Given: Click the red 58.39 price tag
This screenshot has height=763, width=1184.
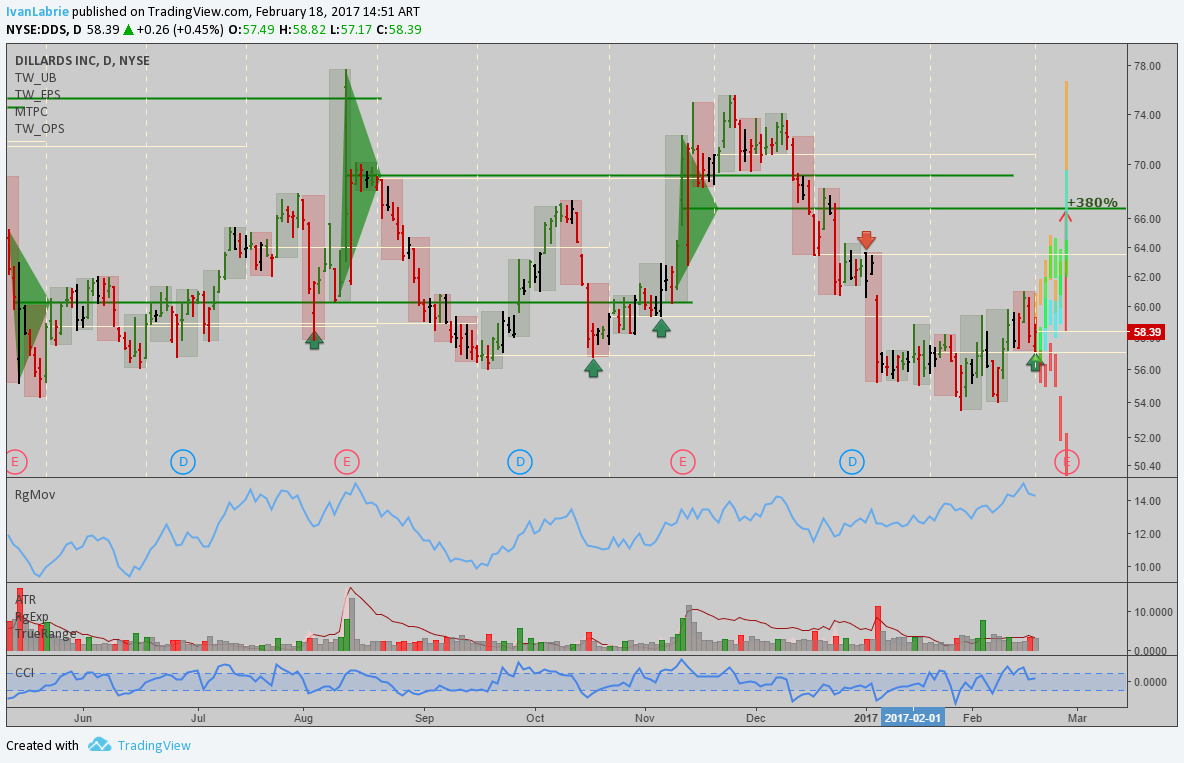Looking at the screenshot, I should (1146, 332).
